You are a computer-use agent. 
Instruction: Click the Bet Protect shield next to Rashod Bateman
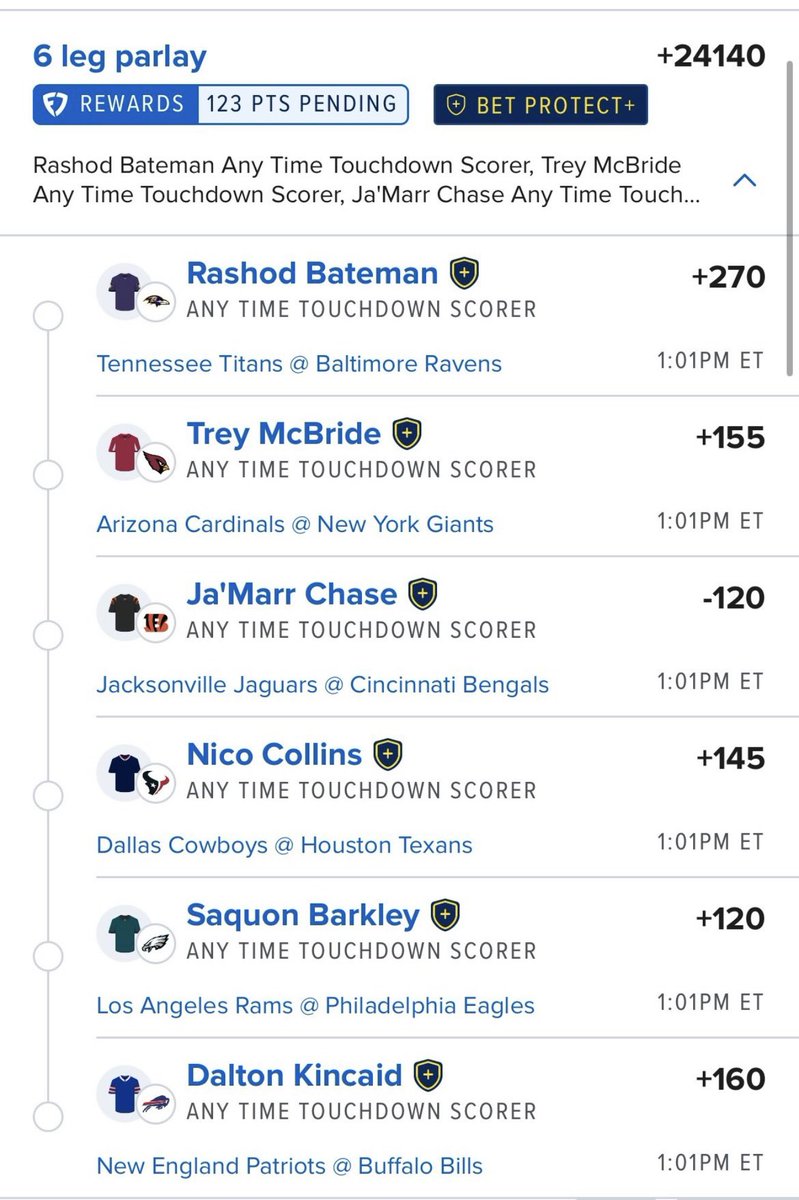point(464,272)
